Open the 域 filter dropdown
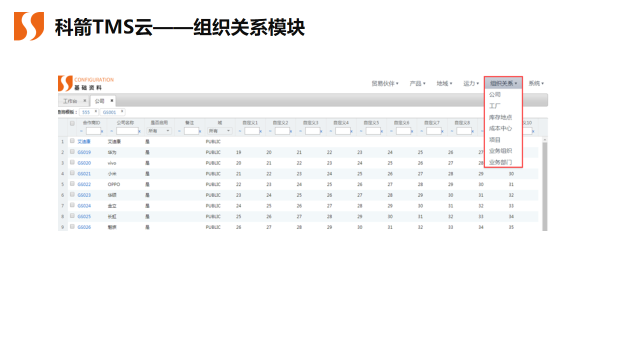Image resolution: width=640 pixels, height=360 pixels. pos(220,131)
